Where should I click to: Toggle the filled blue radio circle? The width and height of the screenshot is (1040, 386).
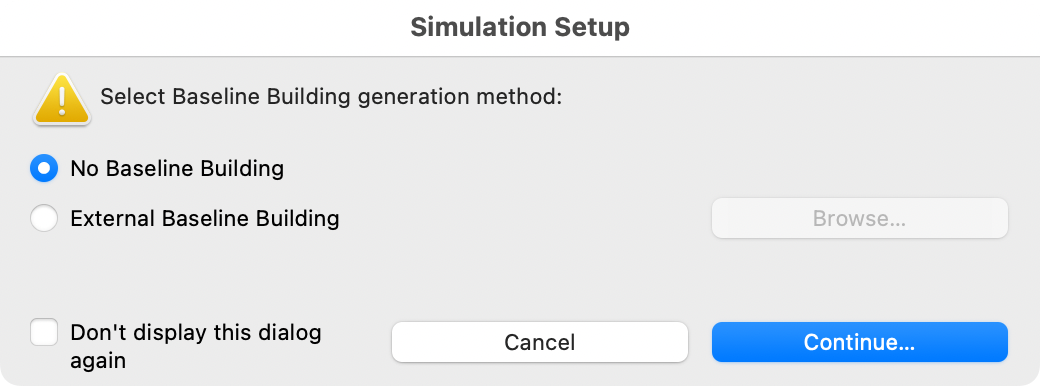44,168
